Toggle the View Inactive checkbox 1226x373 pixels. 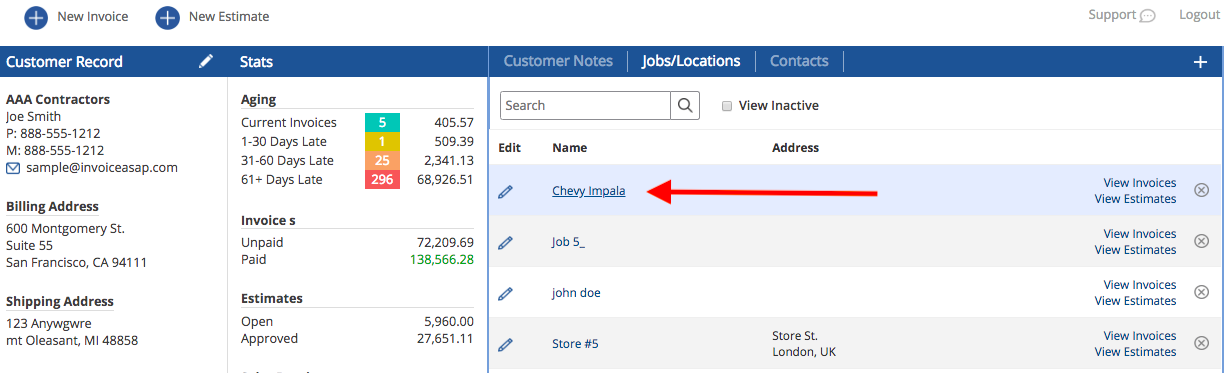pos(727,105)
